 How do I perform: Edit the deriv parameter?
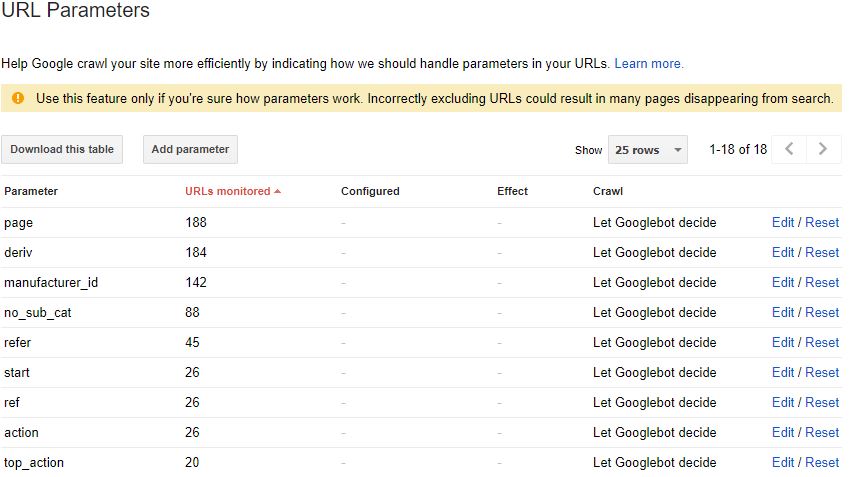click(x=783, y=253)
